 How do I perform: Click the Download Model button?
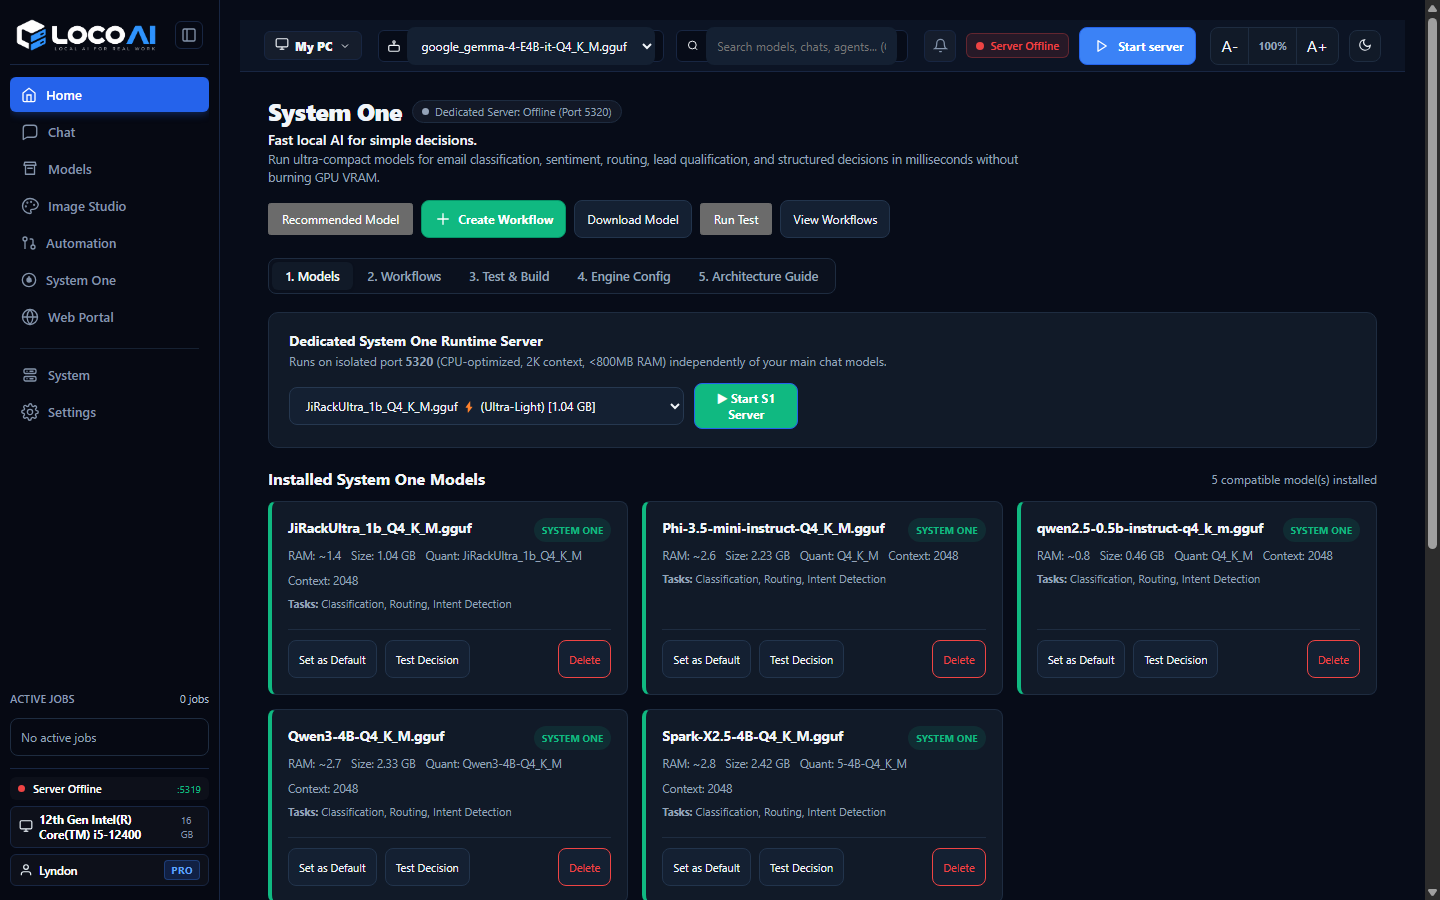pyautogui.click(x=633, y=219)
